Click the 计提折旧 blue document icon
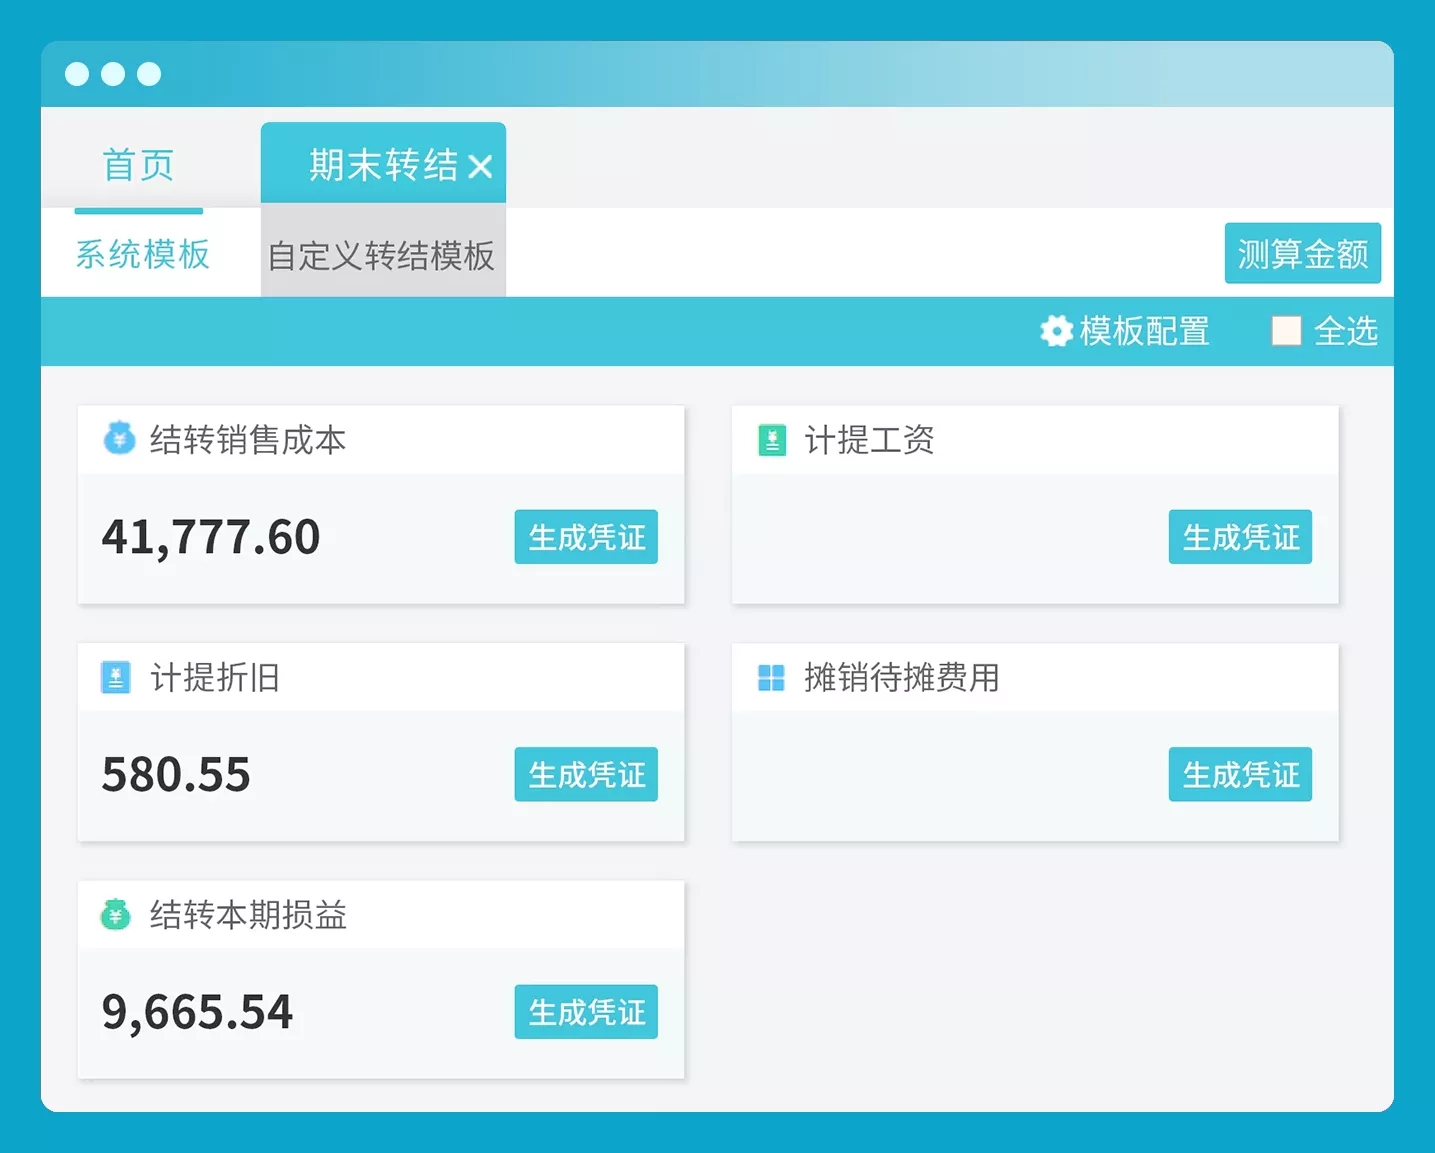This screenshot has height=1153, width=1435. 116,677
